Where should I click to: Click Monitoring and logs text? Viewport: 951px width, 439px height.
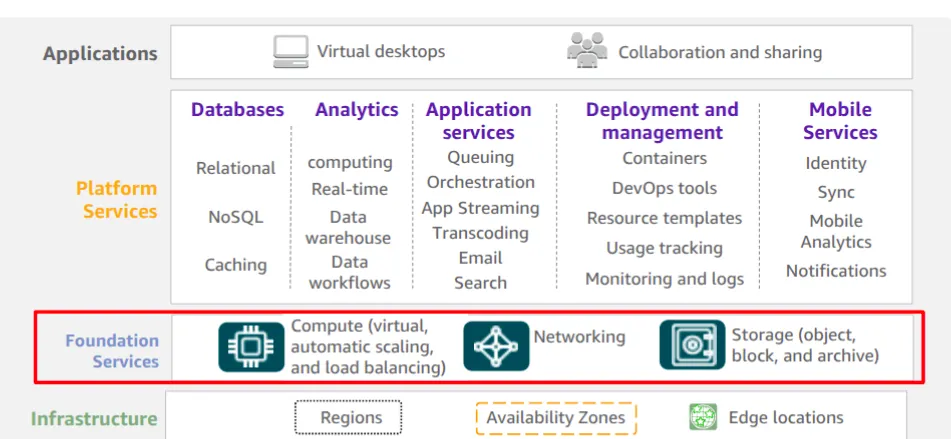(665, 279)
